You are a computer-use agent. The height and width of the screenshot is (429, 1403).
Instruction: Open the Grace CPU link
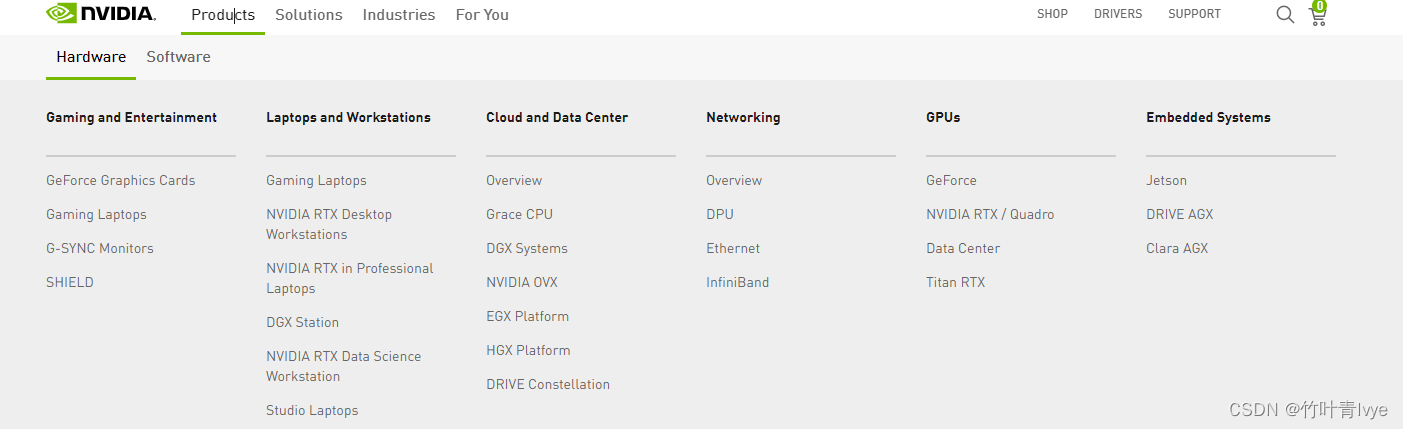(x=519, y=215)
